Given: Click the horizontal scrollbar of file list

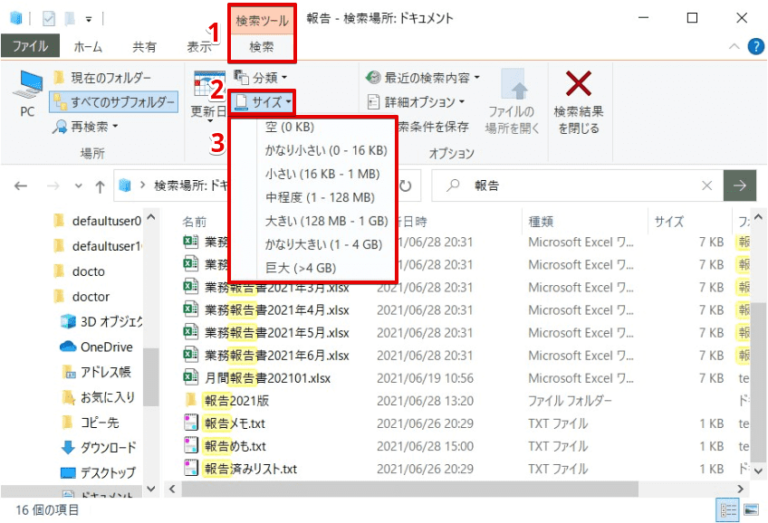Looking at the screenshot, I should point(409,489).
